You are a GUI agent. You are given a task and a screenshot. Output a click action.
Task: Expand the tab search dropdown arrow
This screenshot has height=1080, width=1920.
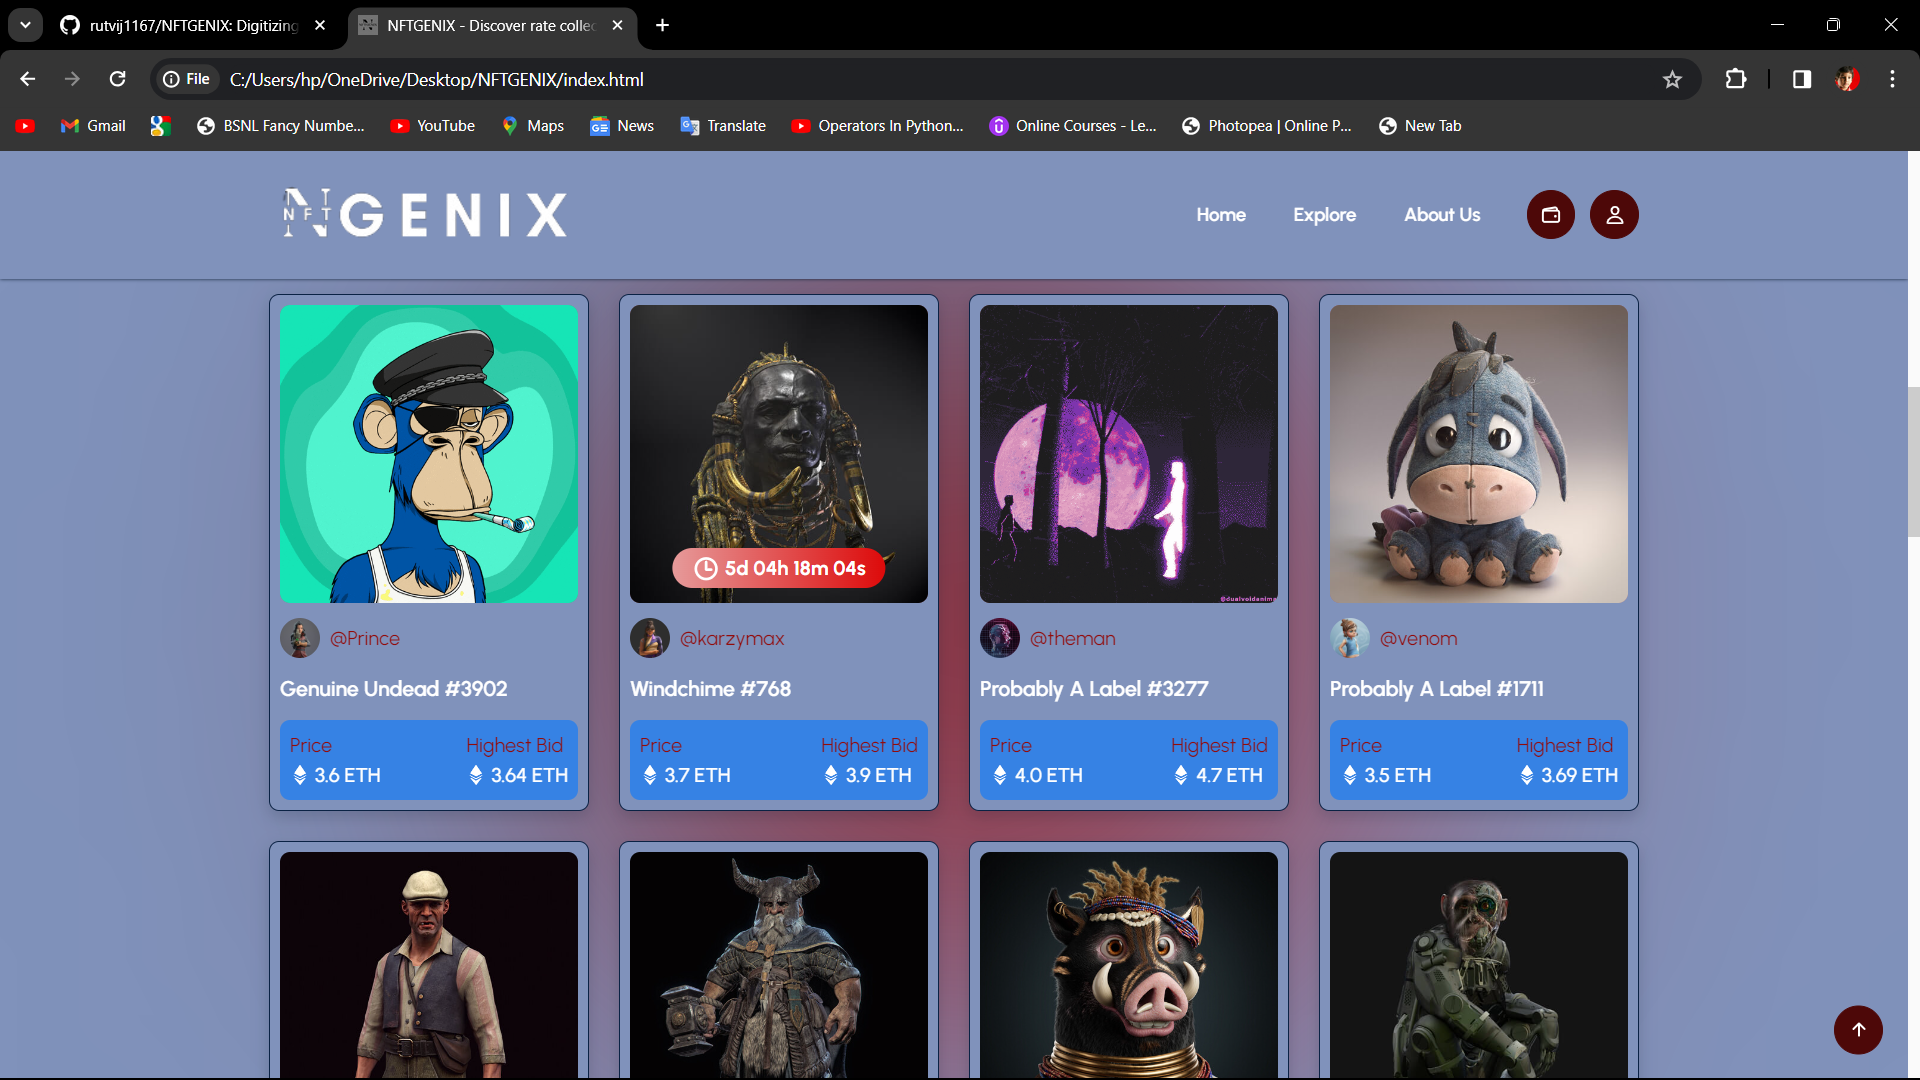coord(25,25)
